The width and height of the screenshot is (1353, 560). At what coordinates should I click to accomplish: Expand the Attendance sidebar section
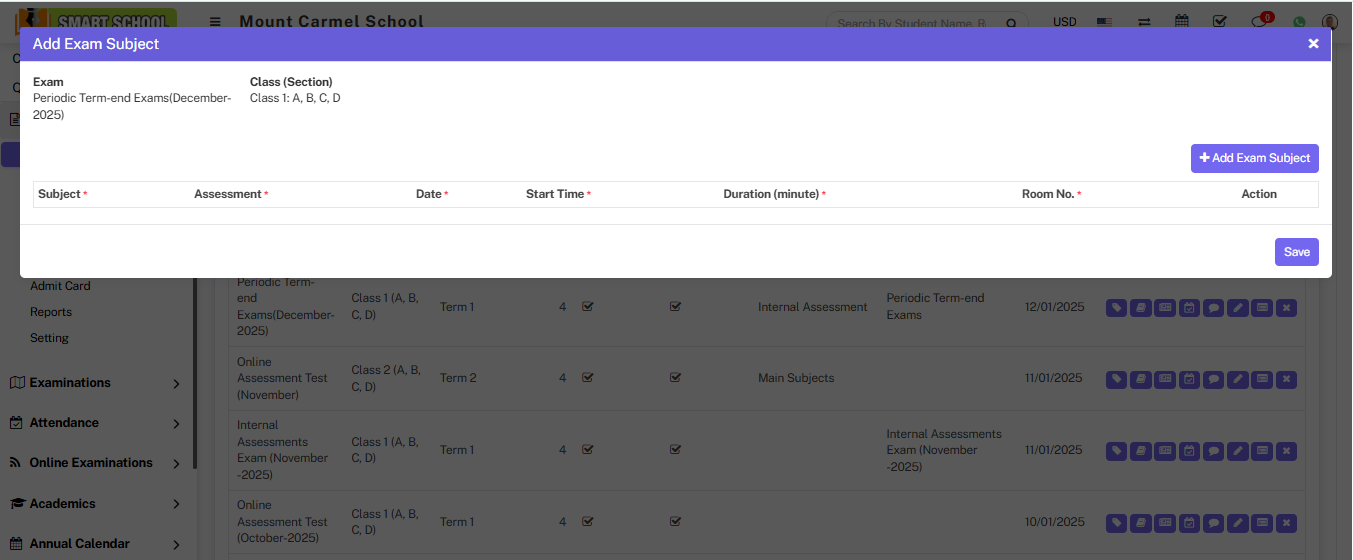[x=95, y=423]
